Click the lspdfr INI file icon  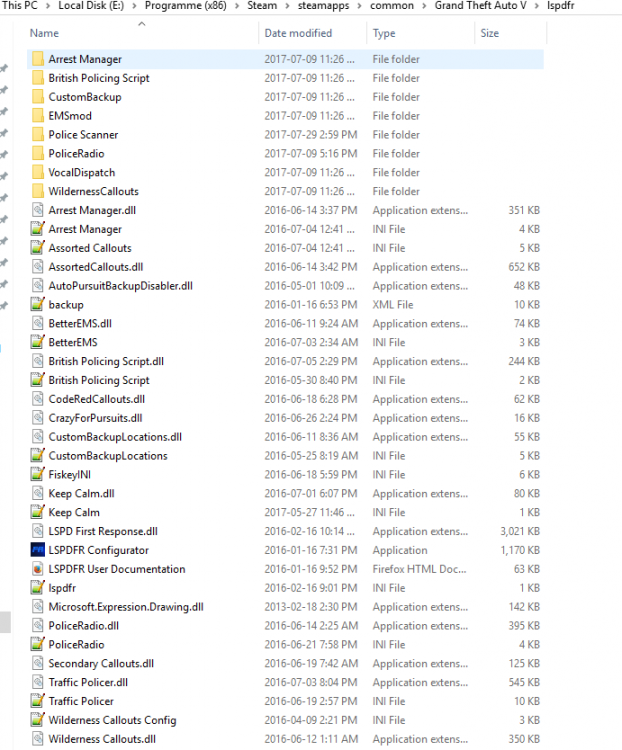(38, 588)
